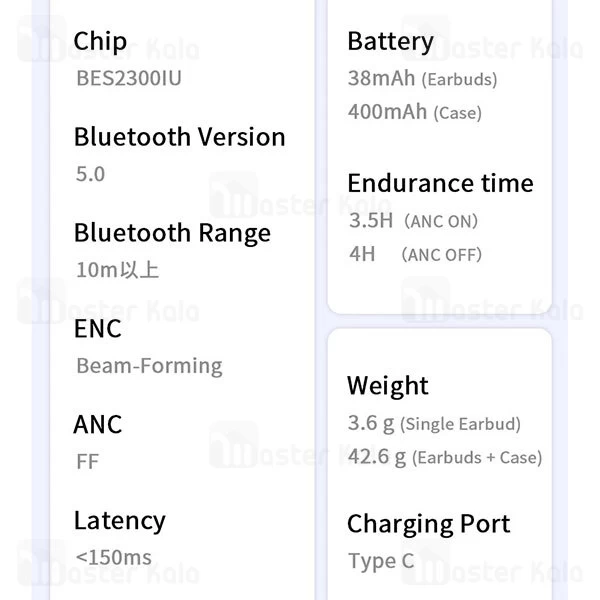
Task: Click the ANC heading on the left
Action: (98, 425)
